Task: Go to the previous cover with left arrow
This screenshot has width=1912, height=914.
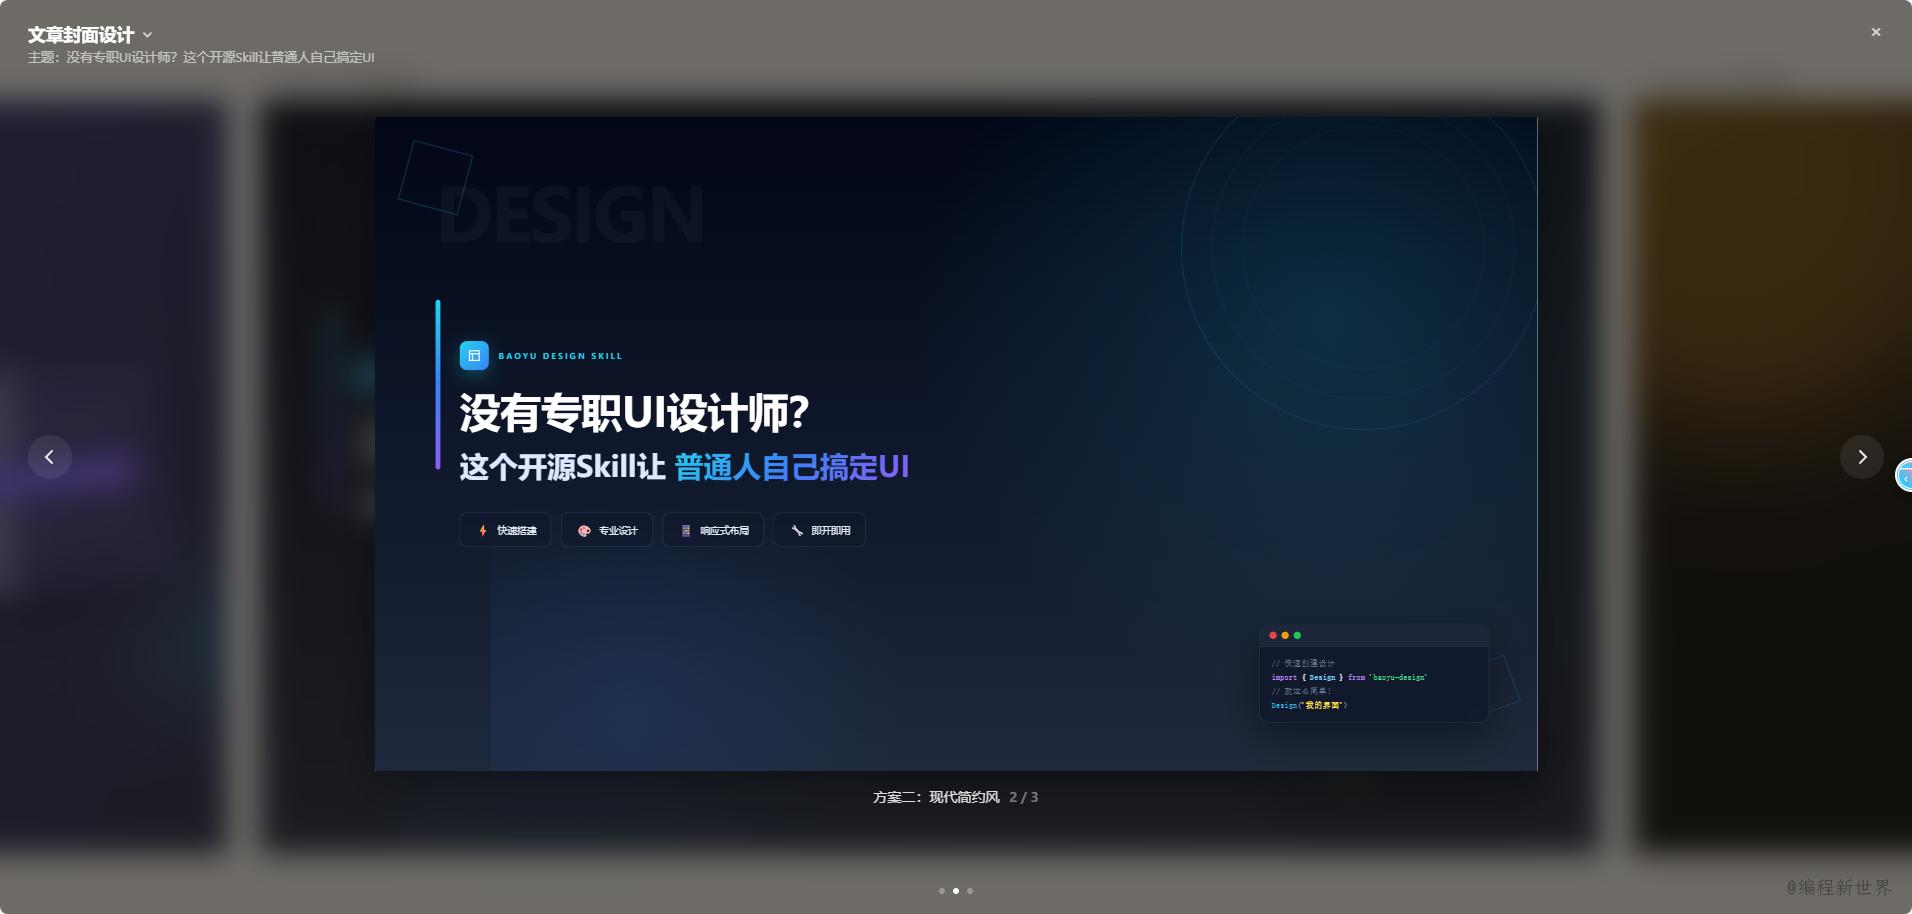Action: 49,457
